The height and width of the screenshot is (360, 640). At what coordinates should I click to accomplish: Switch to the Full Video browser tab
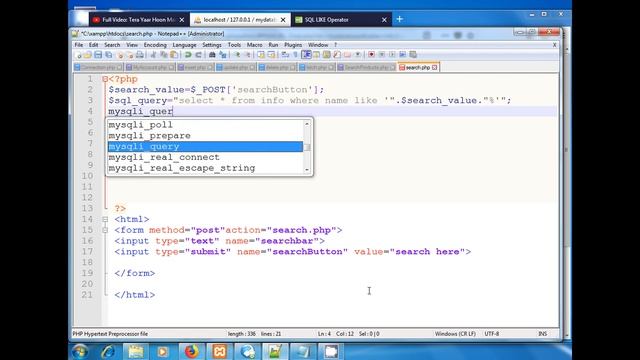coord(138,20)
